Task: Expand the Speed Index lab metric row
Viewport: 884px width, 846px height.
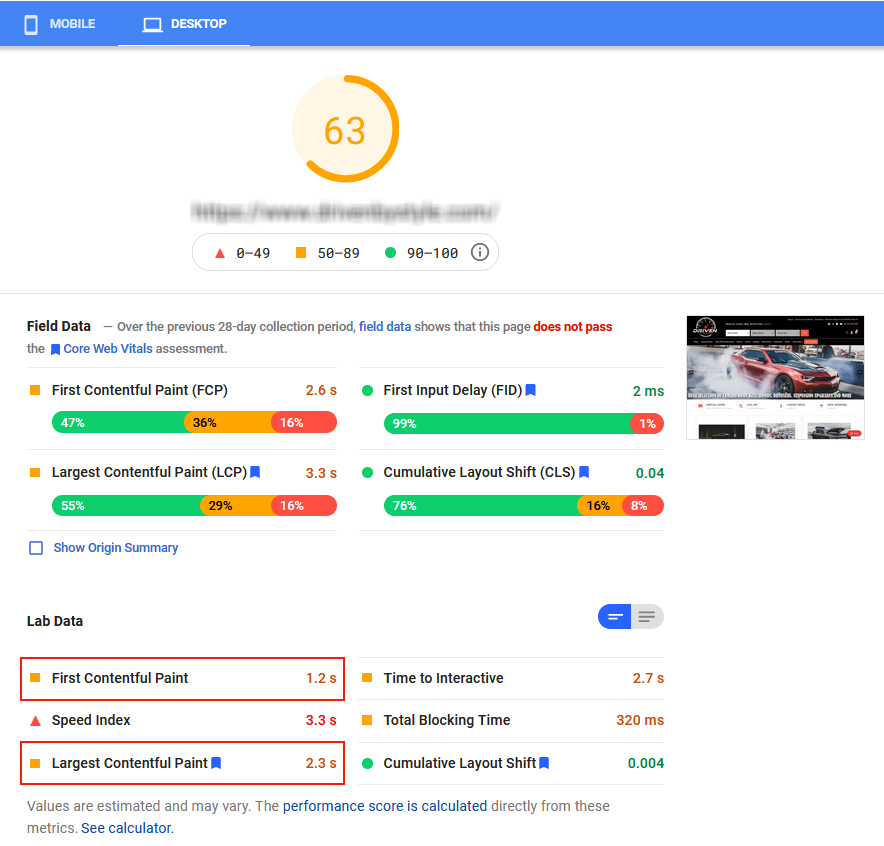Action: [182, 720]
